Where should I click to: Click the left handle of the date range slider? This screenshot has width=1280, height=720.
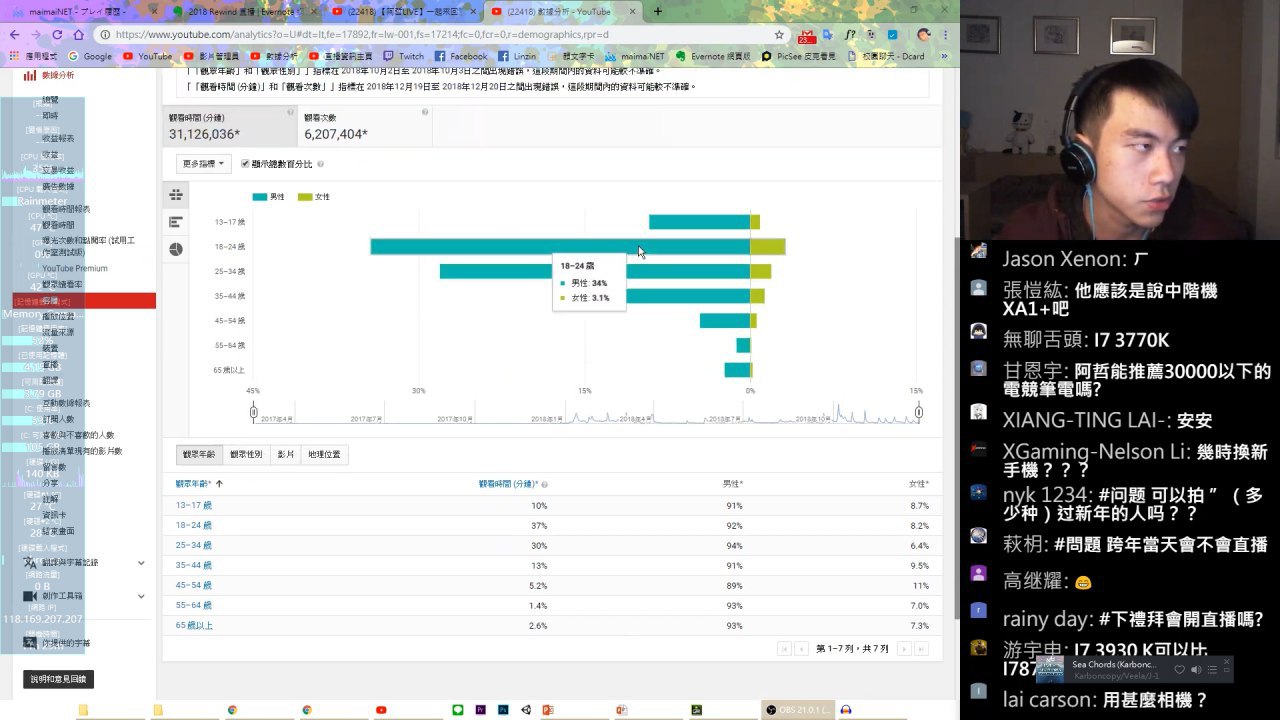[x=253, y=412]
